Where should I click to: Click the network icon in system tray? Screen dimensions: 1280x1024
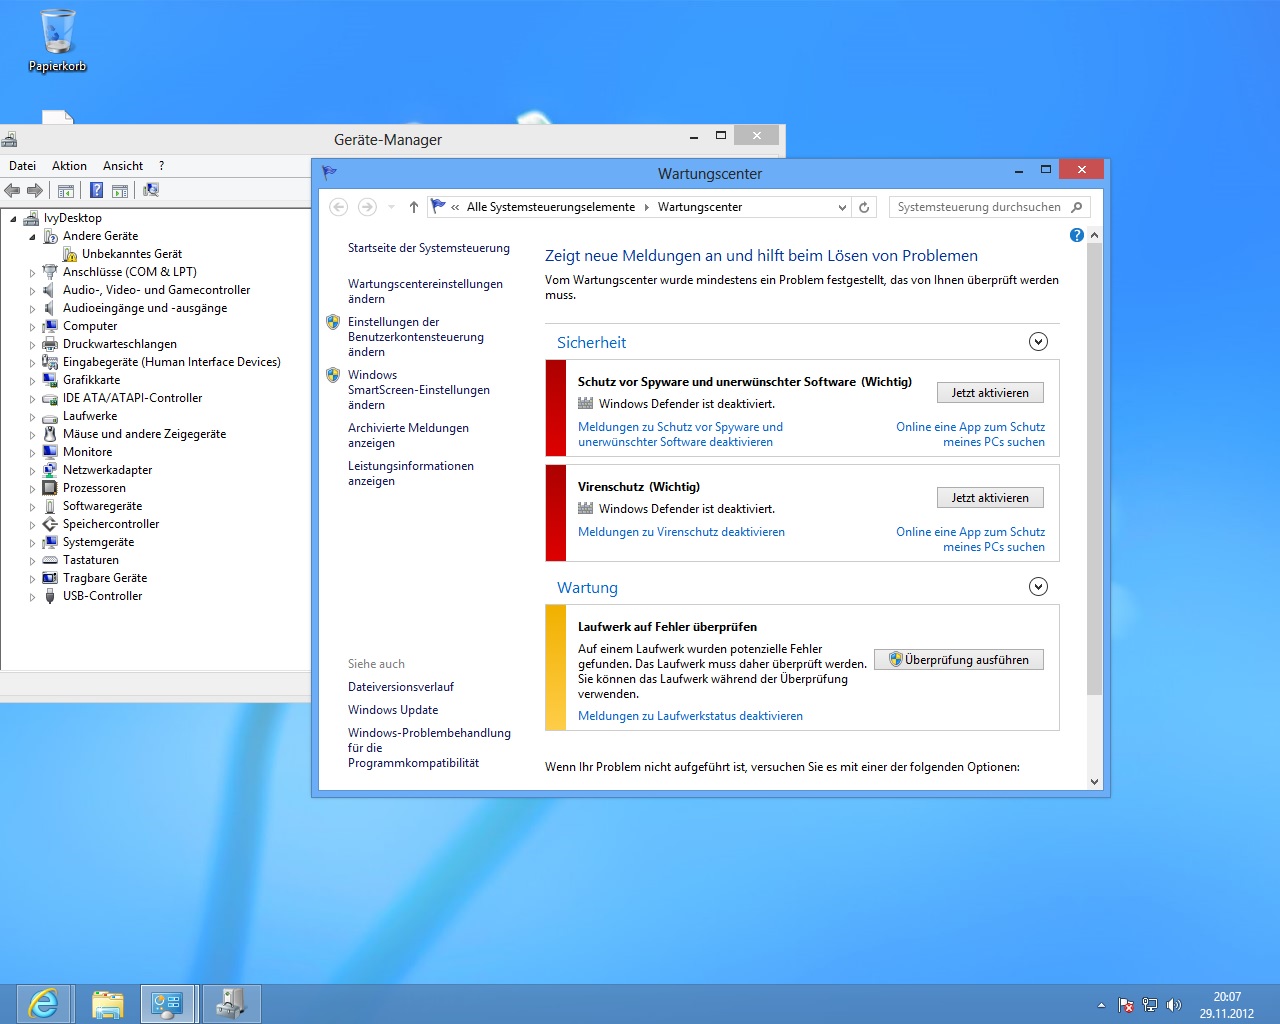pyautogui.click(x=1150, y=1005)
